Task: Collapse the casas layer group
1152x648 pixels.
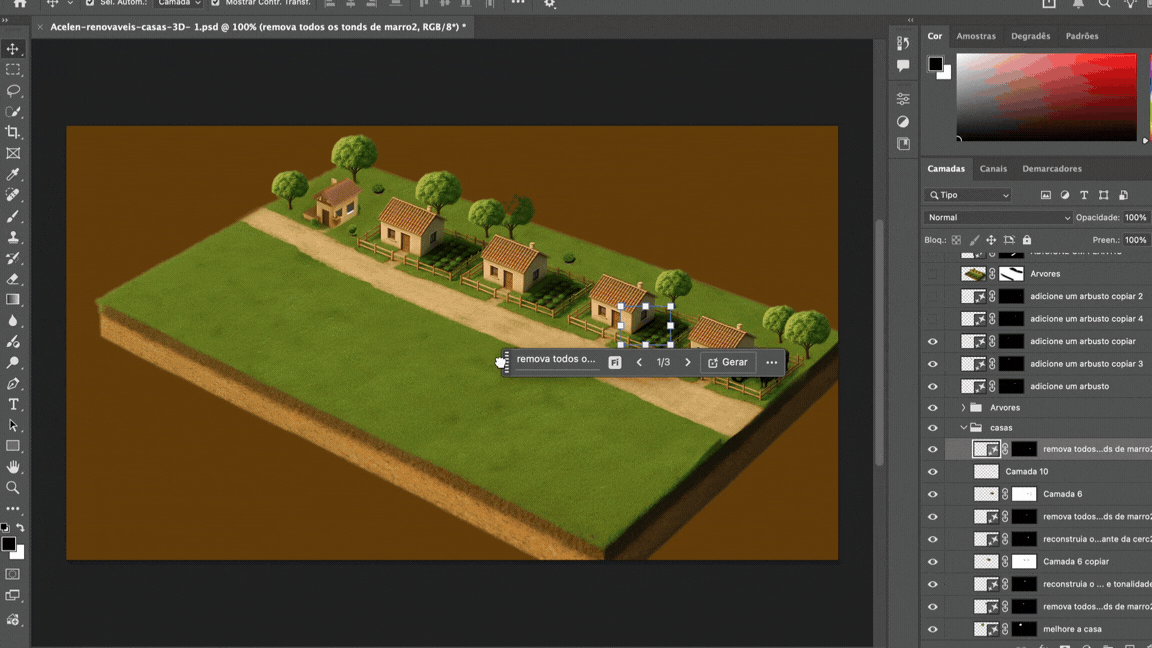Action: tap(963, 428)
